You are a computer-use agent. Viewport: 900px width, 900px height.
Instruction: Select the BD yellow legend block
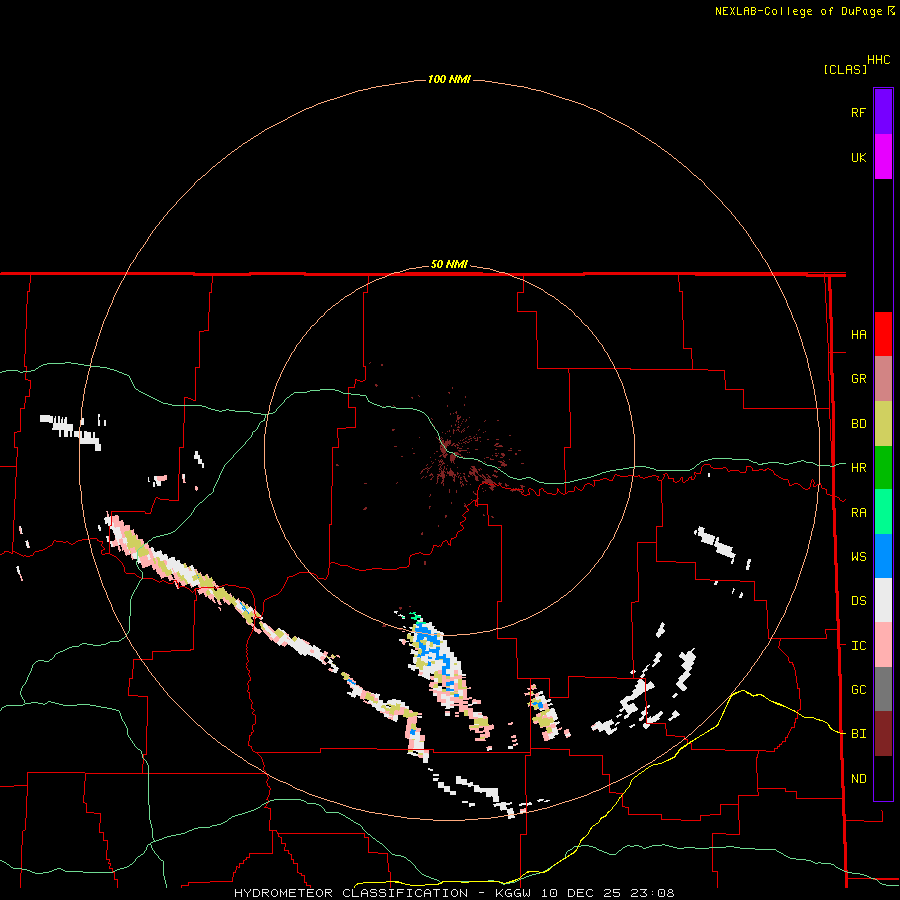(x=883, y=424)
